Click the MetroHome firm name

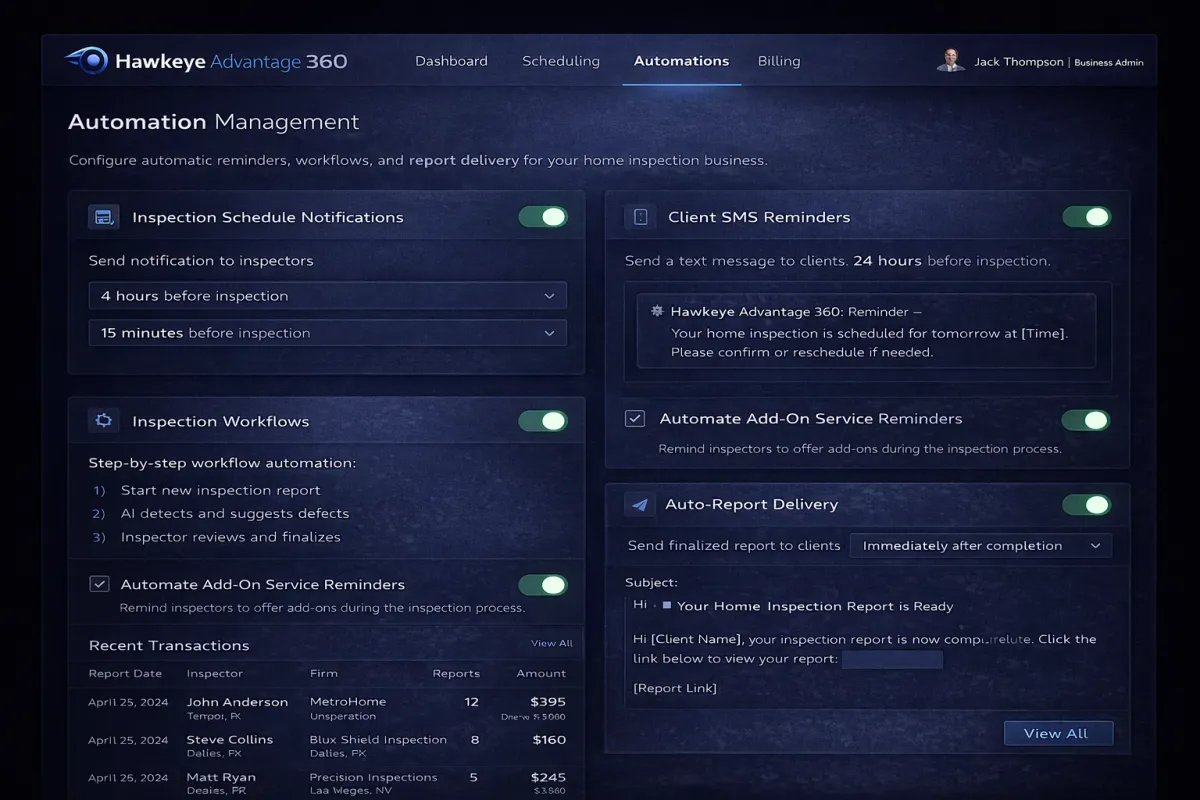click(x=348, y=702)
